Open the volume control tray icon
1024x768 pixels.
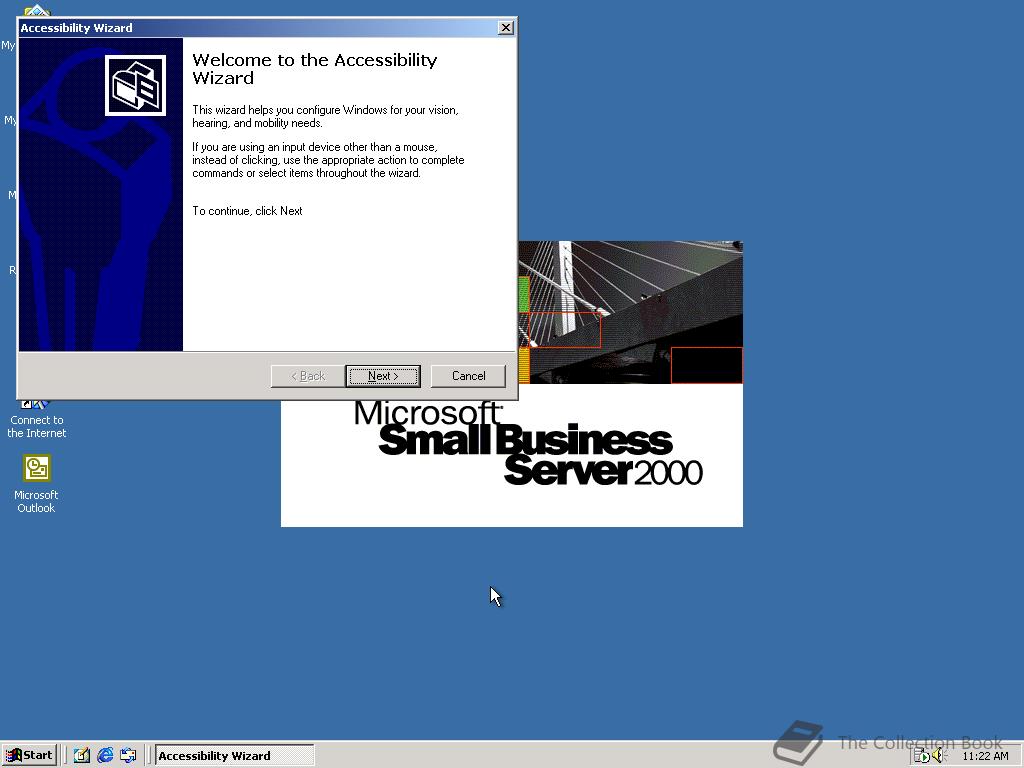coord(938,756)
